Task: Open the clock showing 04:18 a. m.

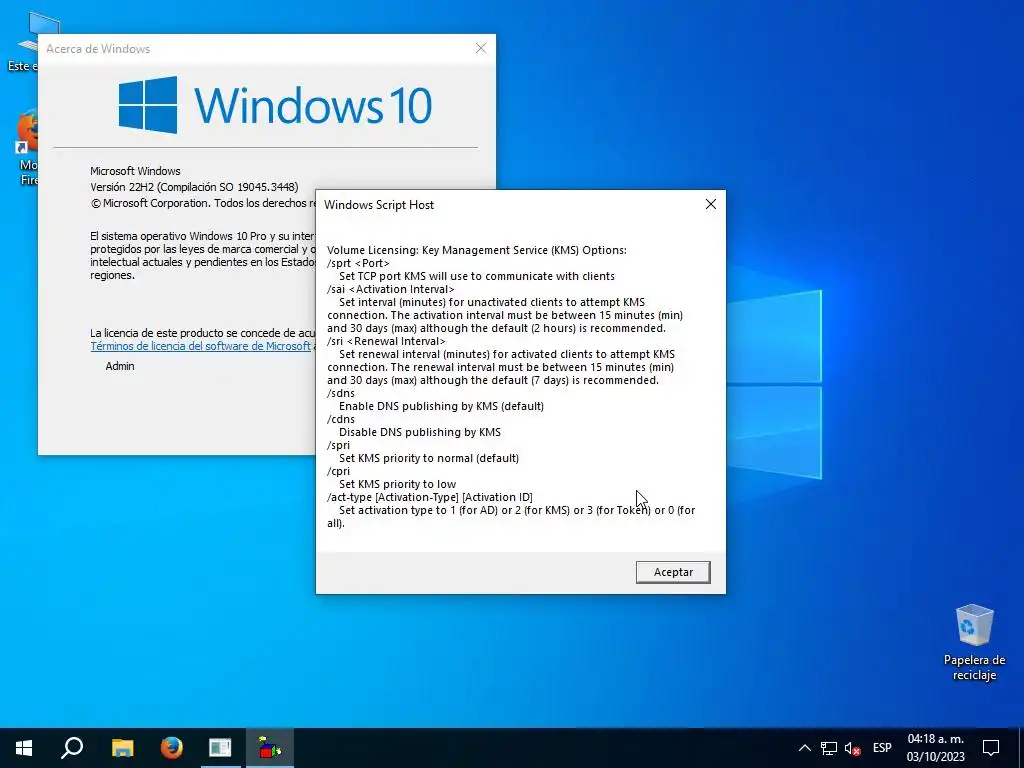Action: (x=935, y=748)
